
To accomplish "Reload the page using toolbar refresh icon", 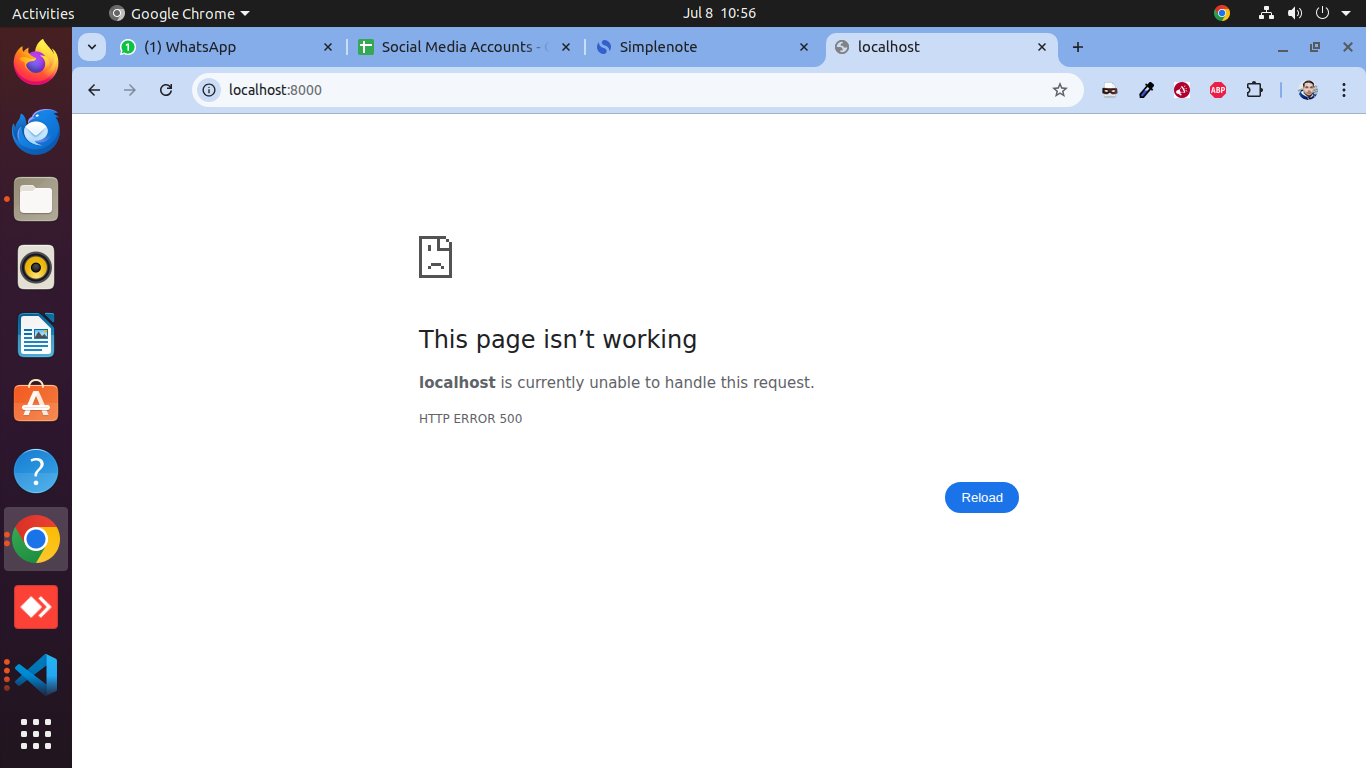I will click(x=166, y=90).
